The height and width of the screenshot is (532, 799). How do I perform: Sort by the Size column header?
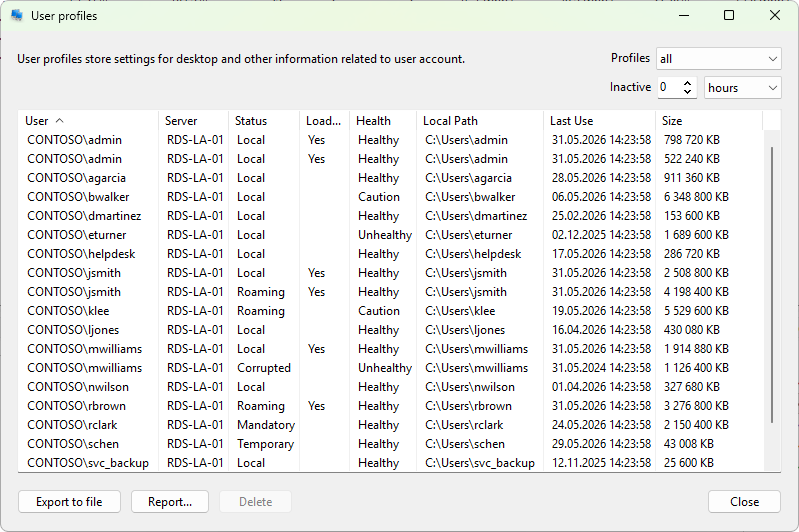click(709, 121)
